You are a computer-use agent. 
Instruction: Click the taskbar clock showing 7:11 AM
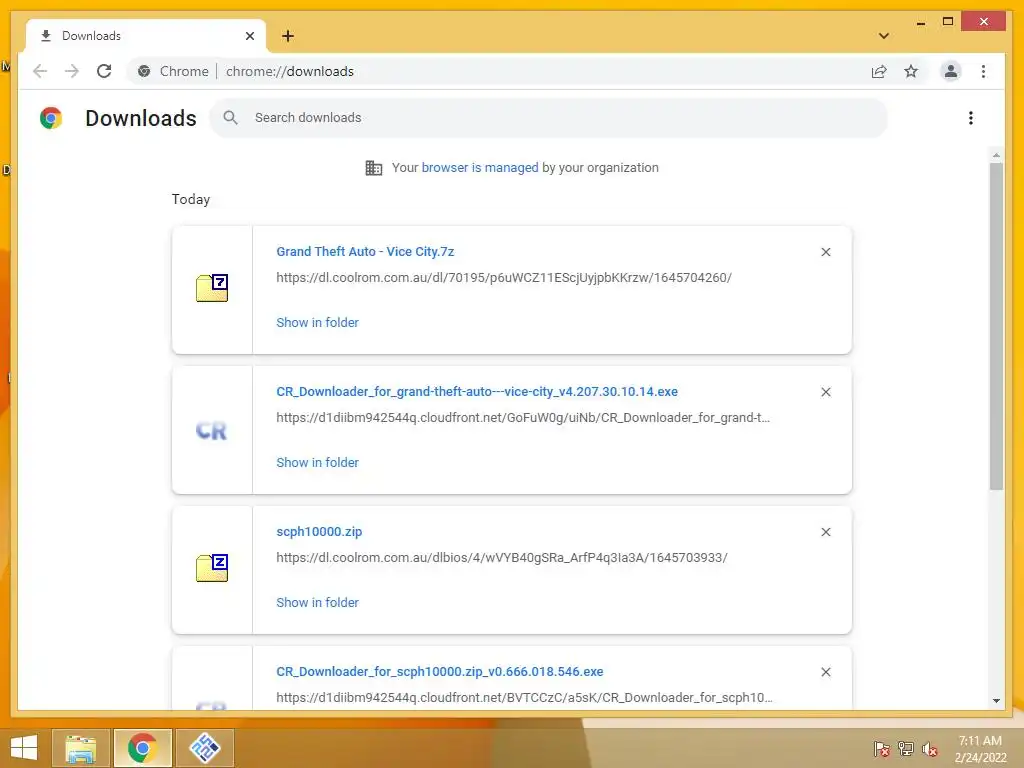980,749
